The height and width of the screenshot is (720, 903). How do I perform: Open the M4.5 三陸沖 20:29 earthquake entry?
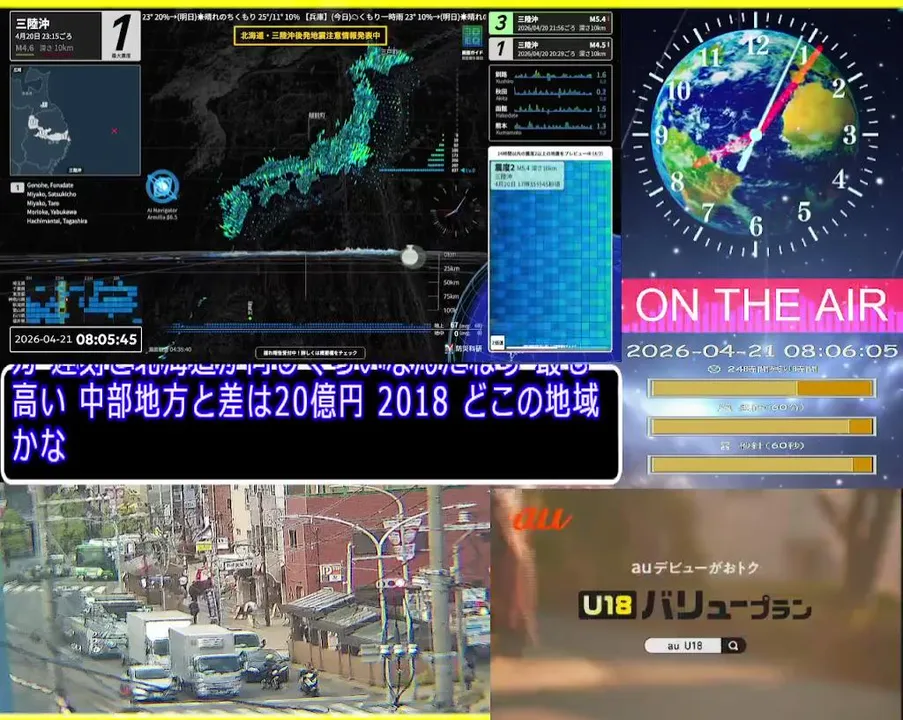[551, 49]
